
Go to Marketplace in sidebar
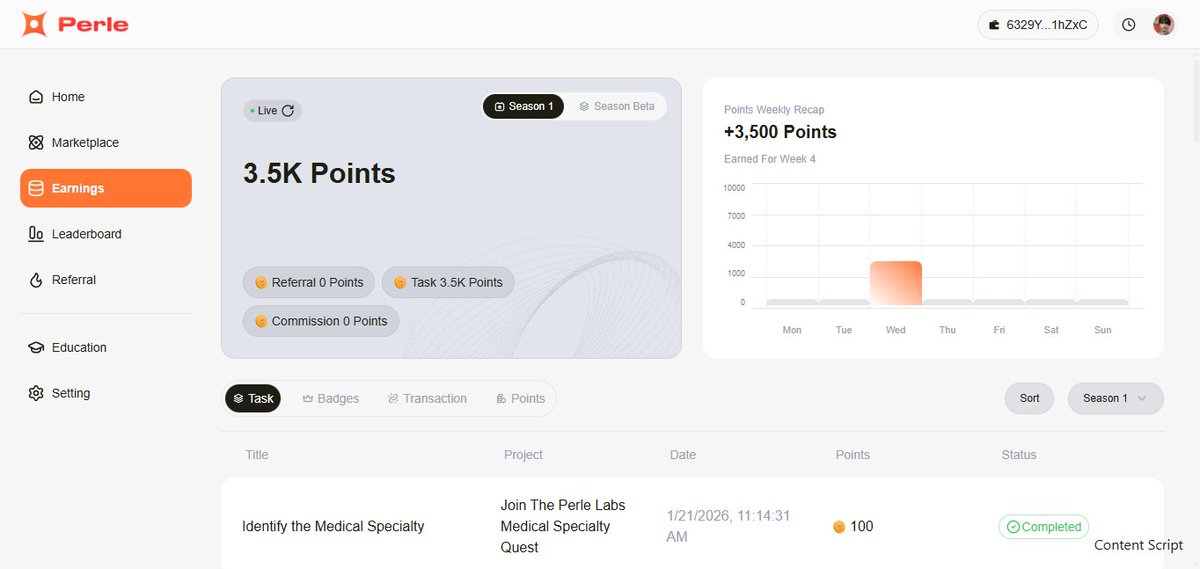click(x=106, y=143)
